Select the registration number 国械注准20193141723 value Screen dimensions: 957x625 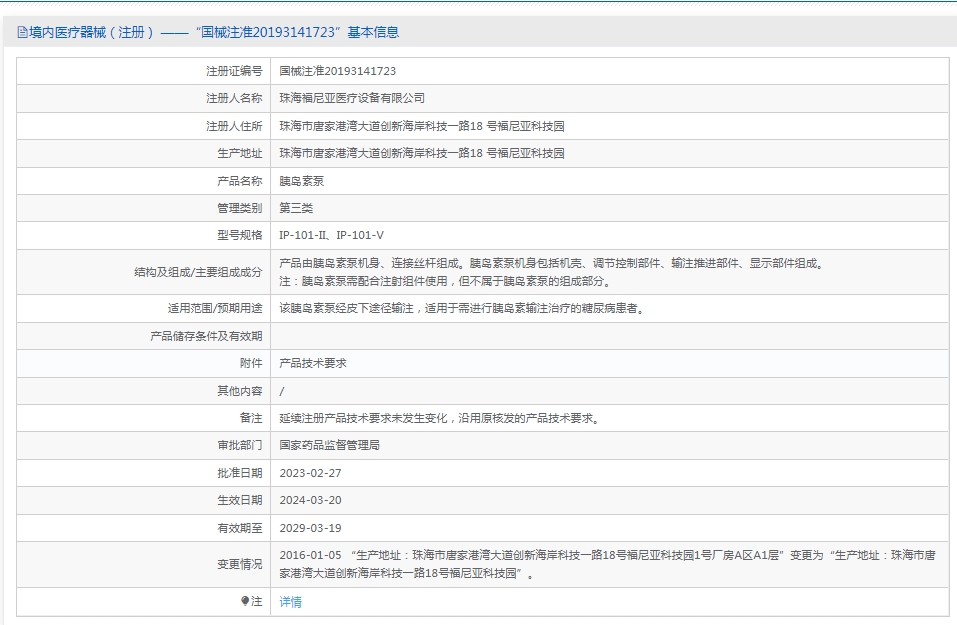338,71
